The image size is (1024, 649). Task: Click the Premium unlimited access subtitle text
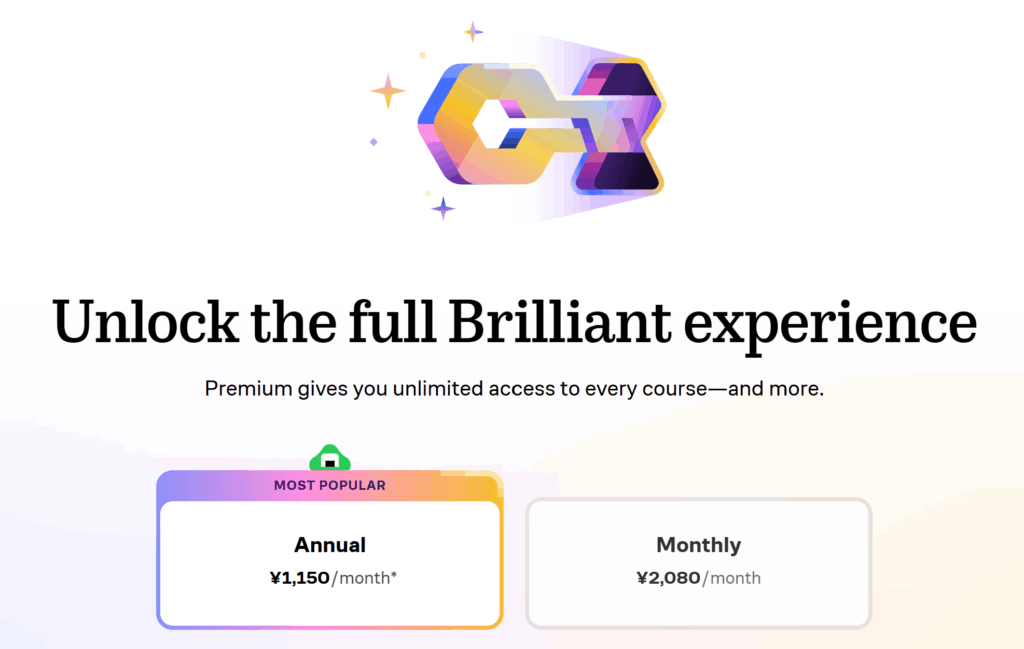514,388
